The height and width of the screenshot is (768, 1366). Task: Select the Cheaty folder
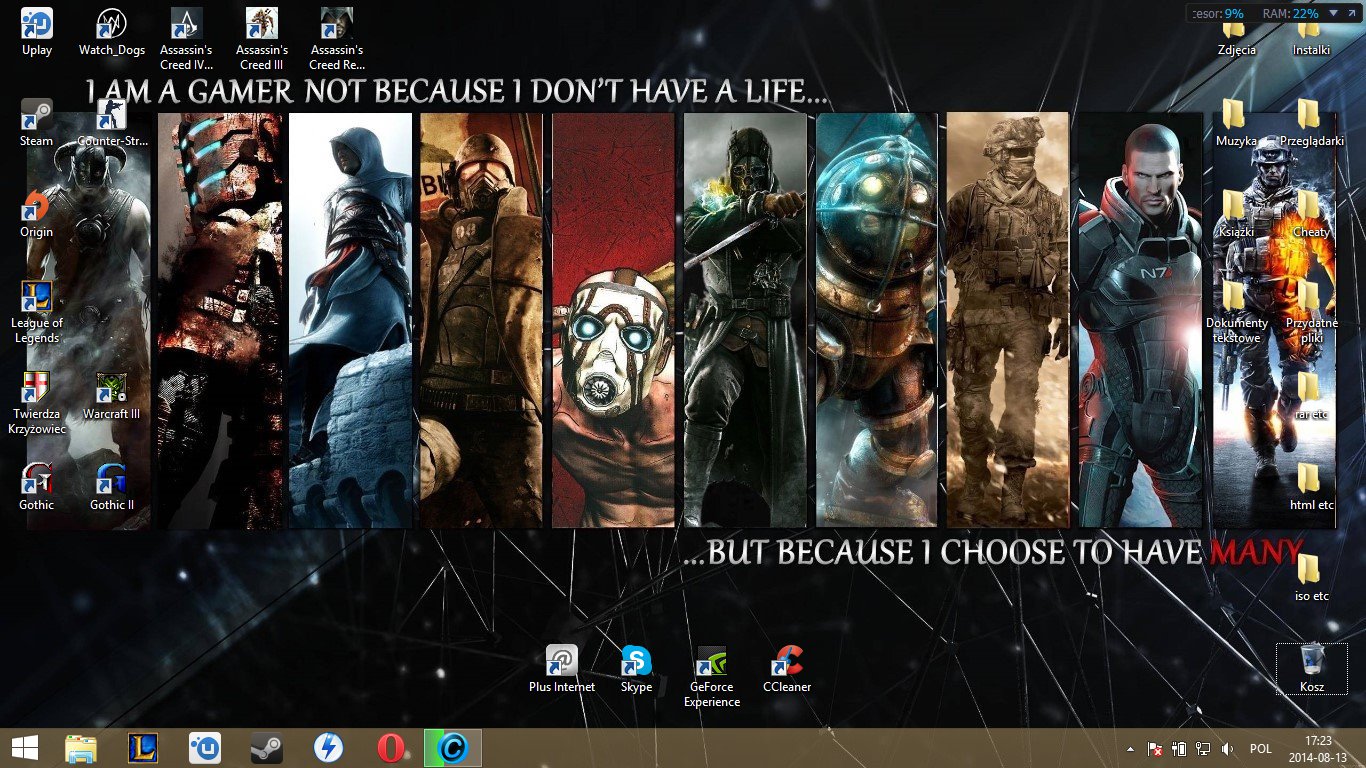[x=1312, y=214]
